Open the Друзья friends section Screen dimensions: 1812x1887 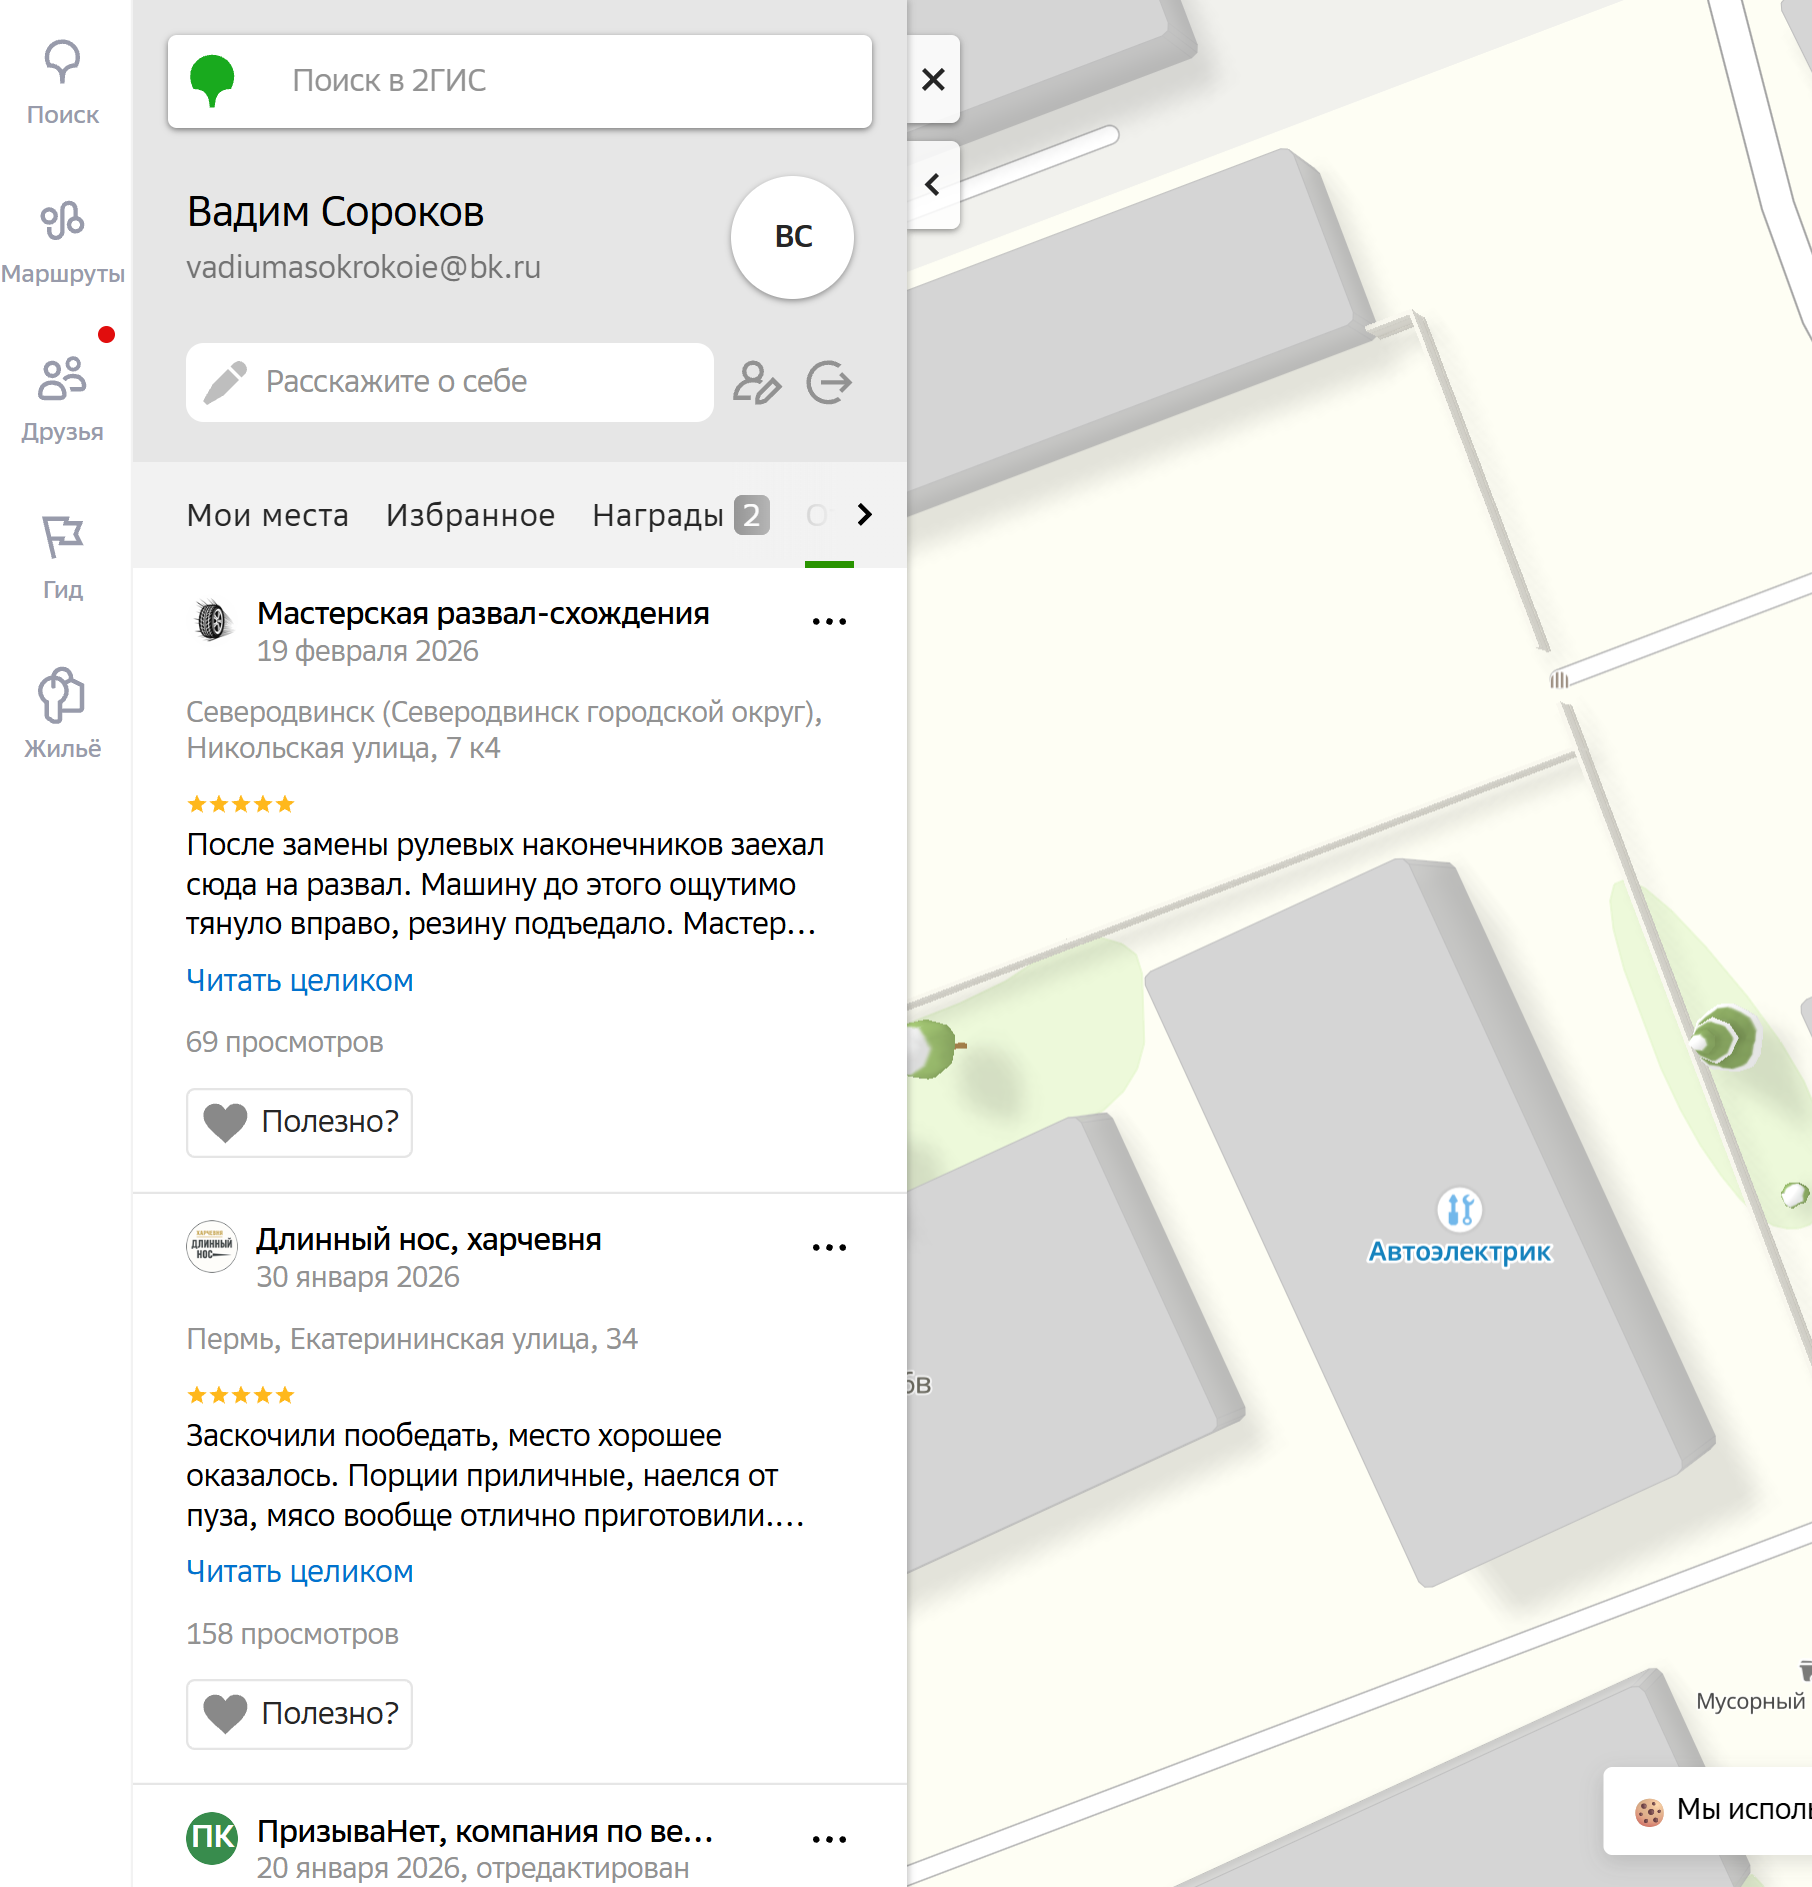tap(62, 398)
